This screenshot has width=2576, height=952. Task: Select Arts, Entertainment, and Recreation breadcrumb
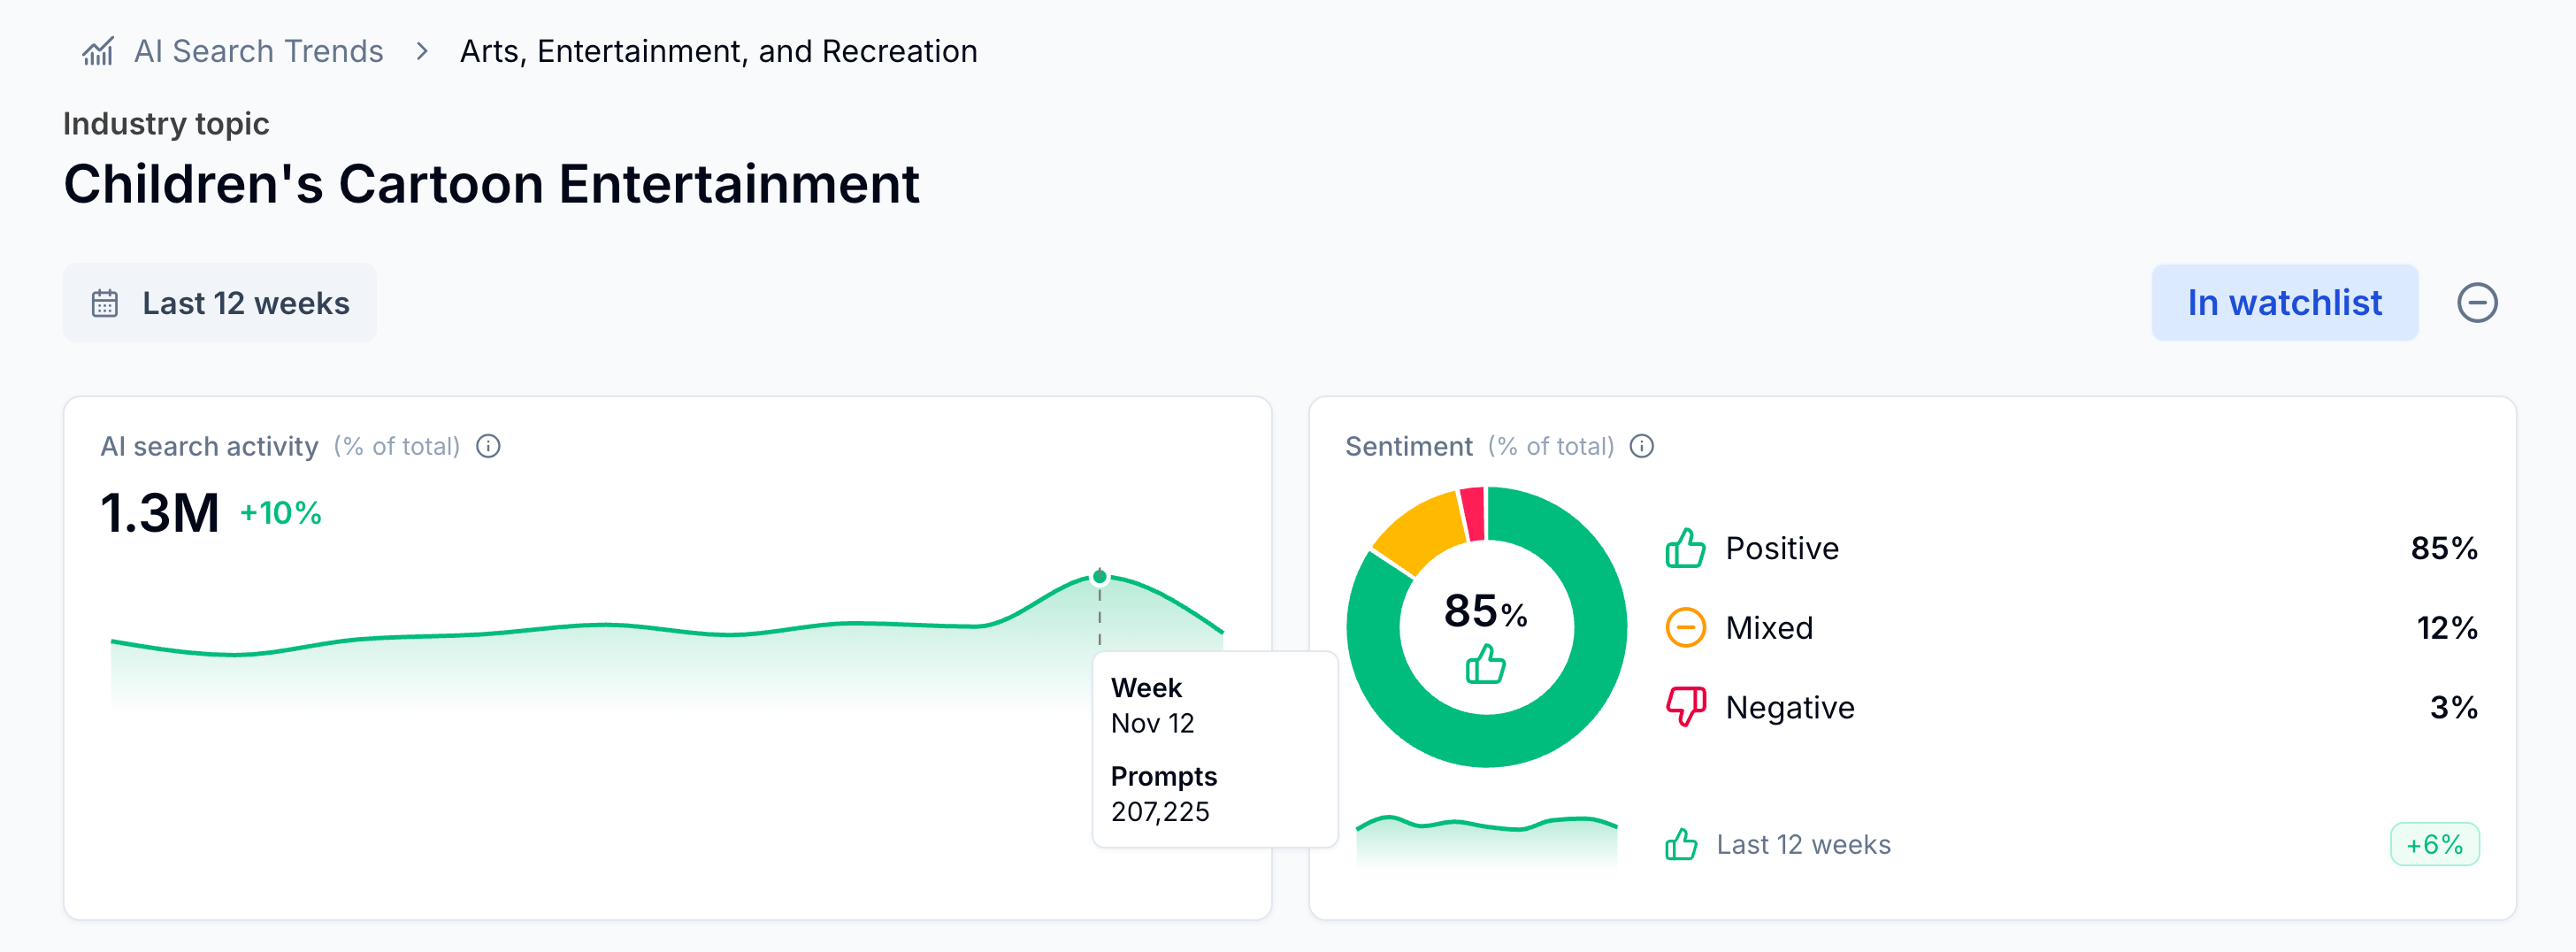pyautogui.click(x=718, y=51)
